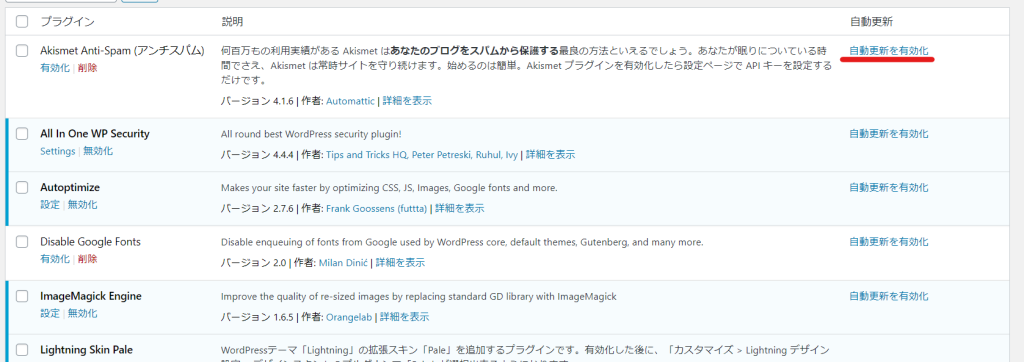Screen dimensions: 1024x362
Task: Show details for Disable Google Fonts
Action: (400, 263)
